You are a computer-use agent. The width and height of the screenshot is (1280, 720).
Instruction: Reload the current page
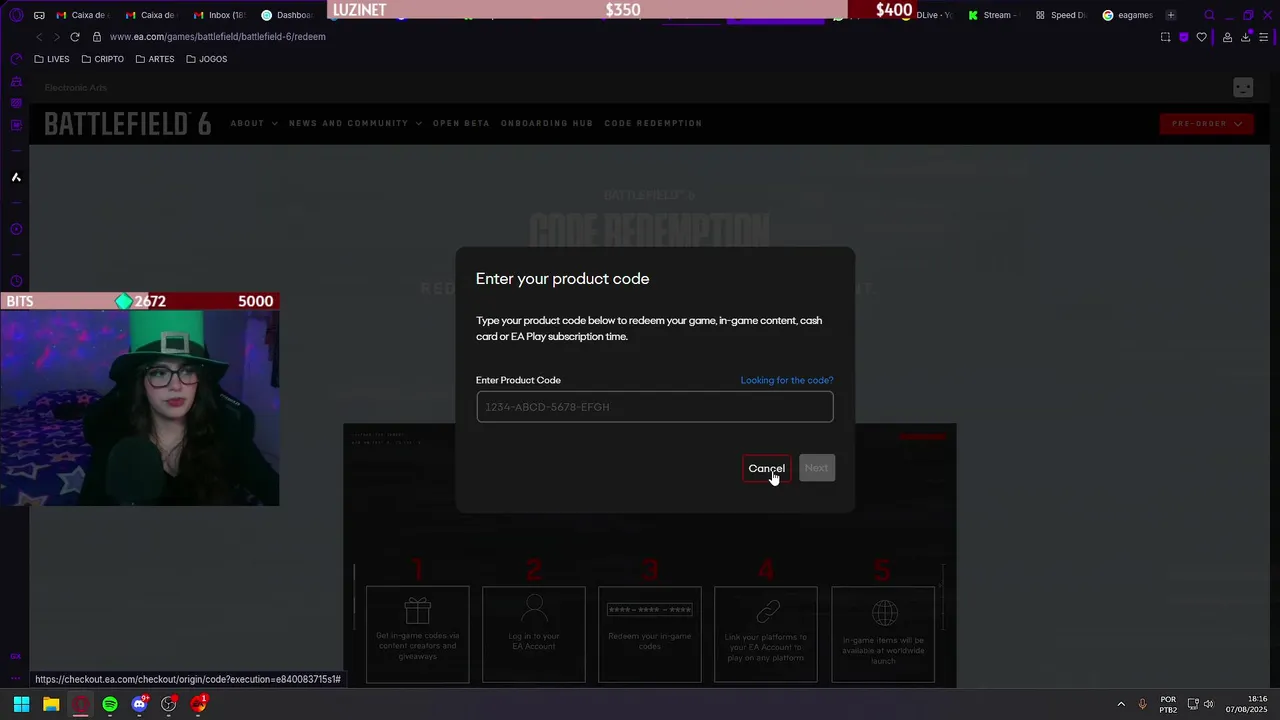click(x=74, y=37)
